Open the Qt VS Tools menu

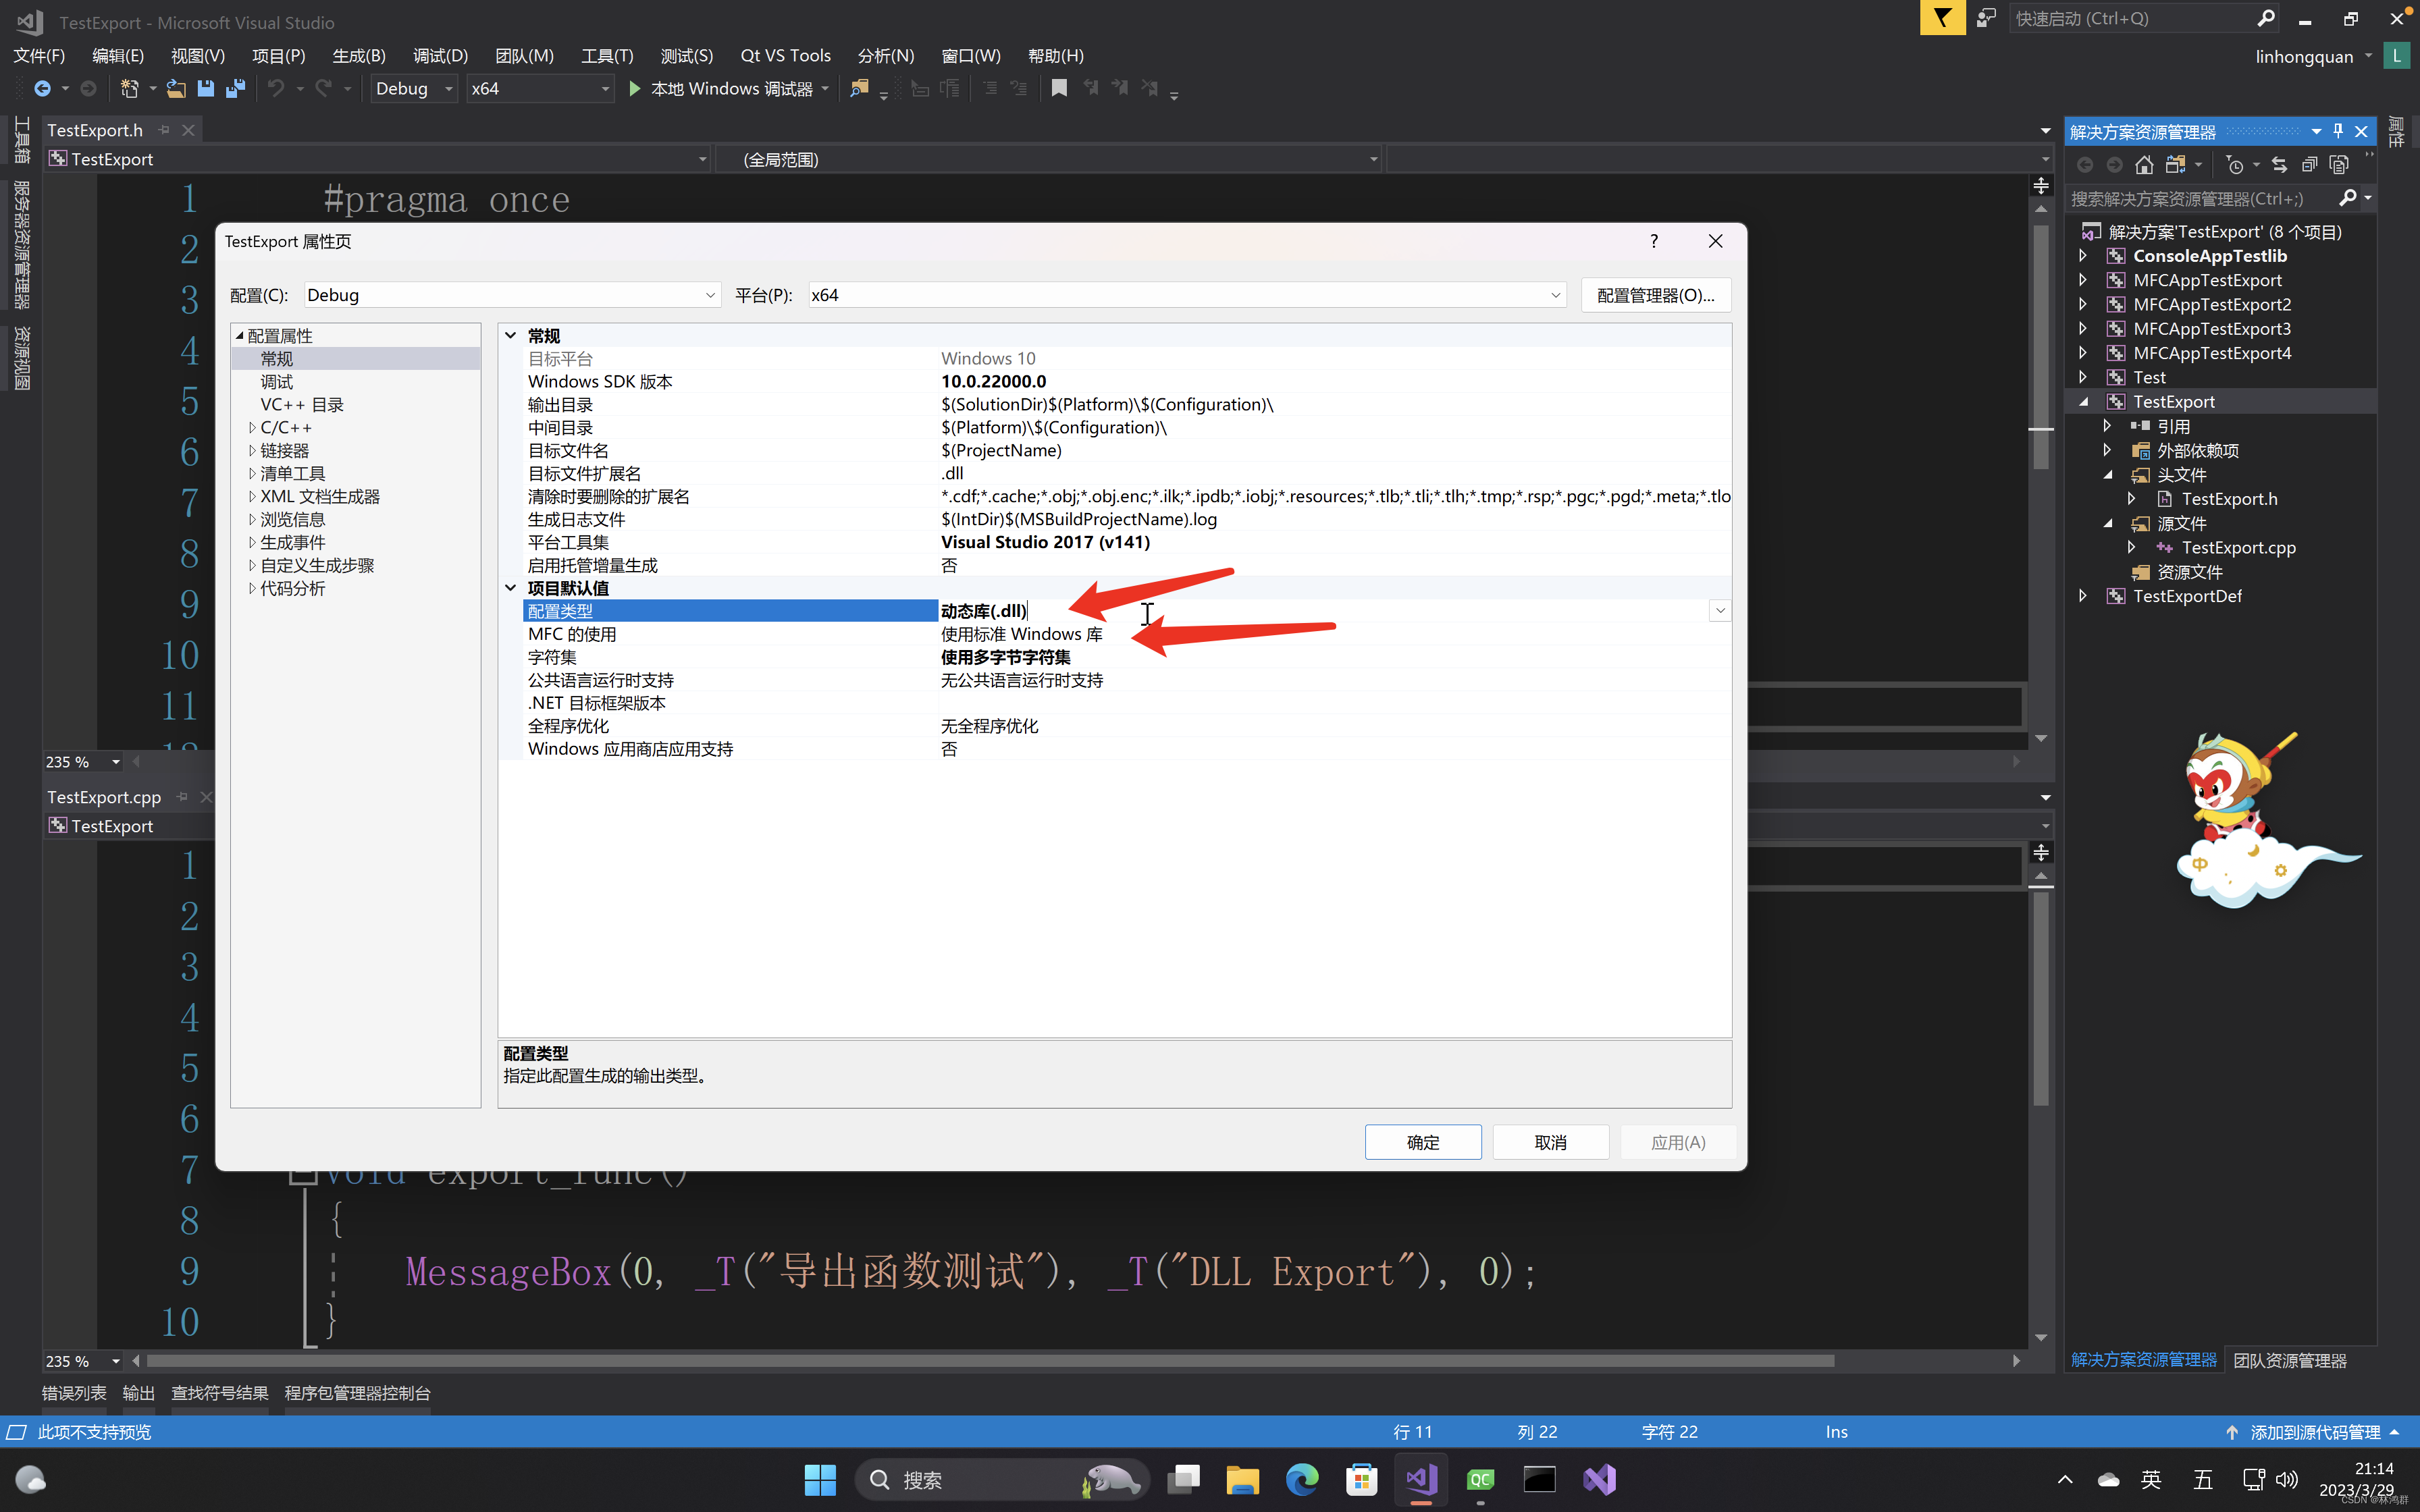click(x=786, y=56)
